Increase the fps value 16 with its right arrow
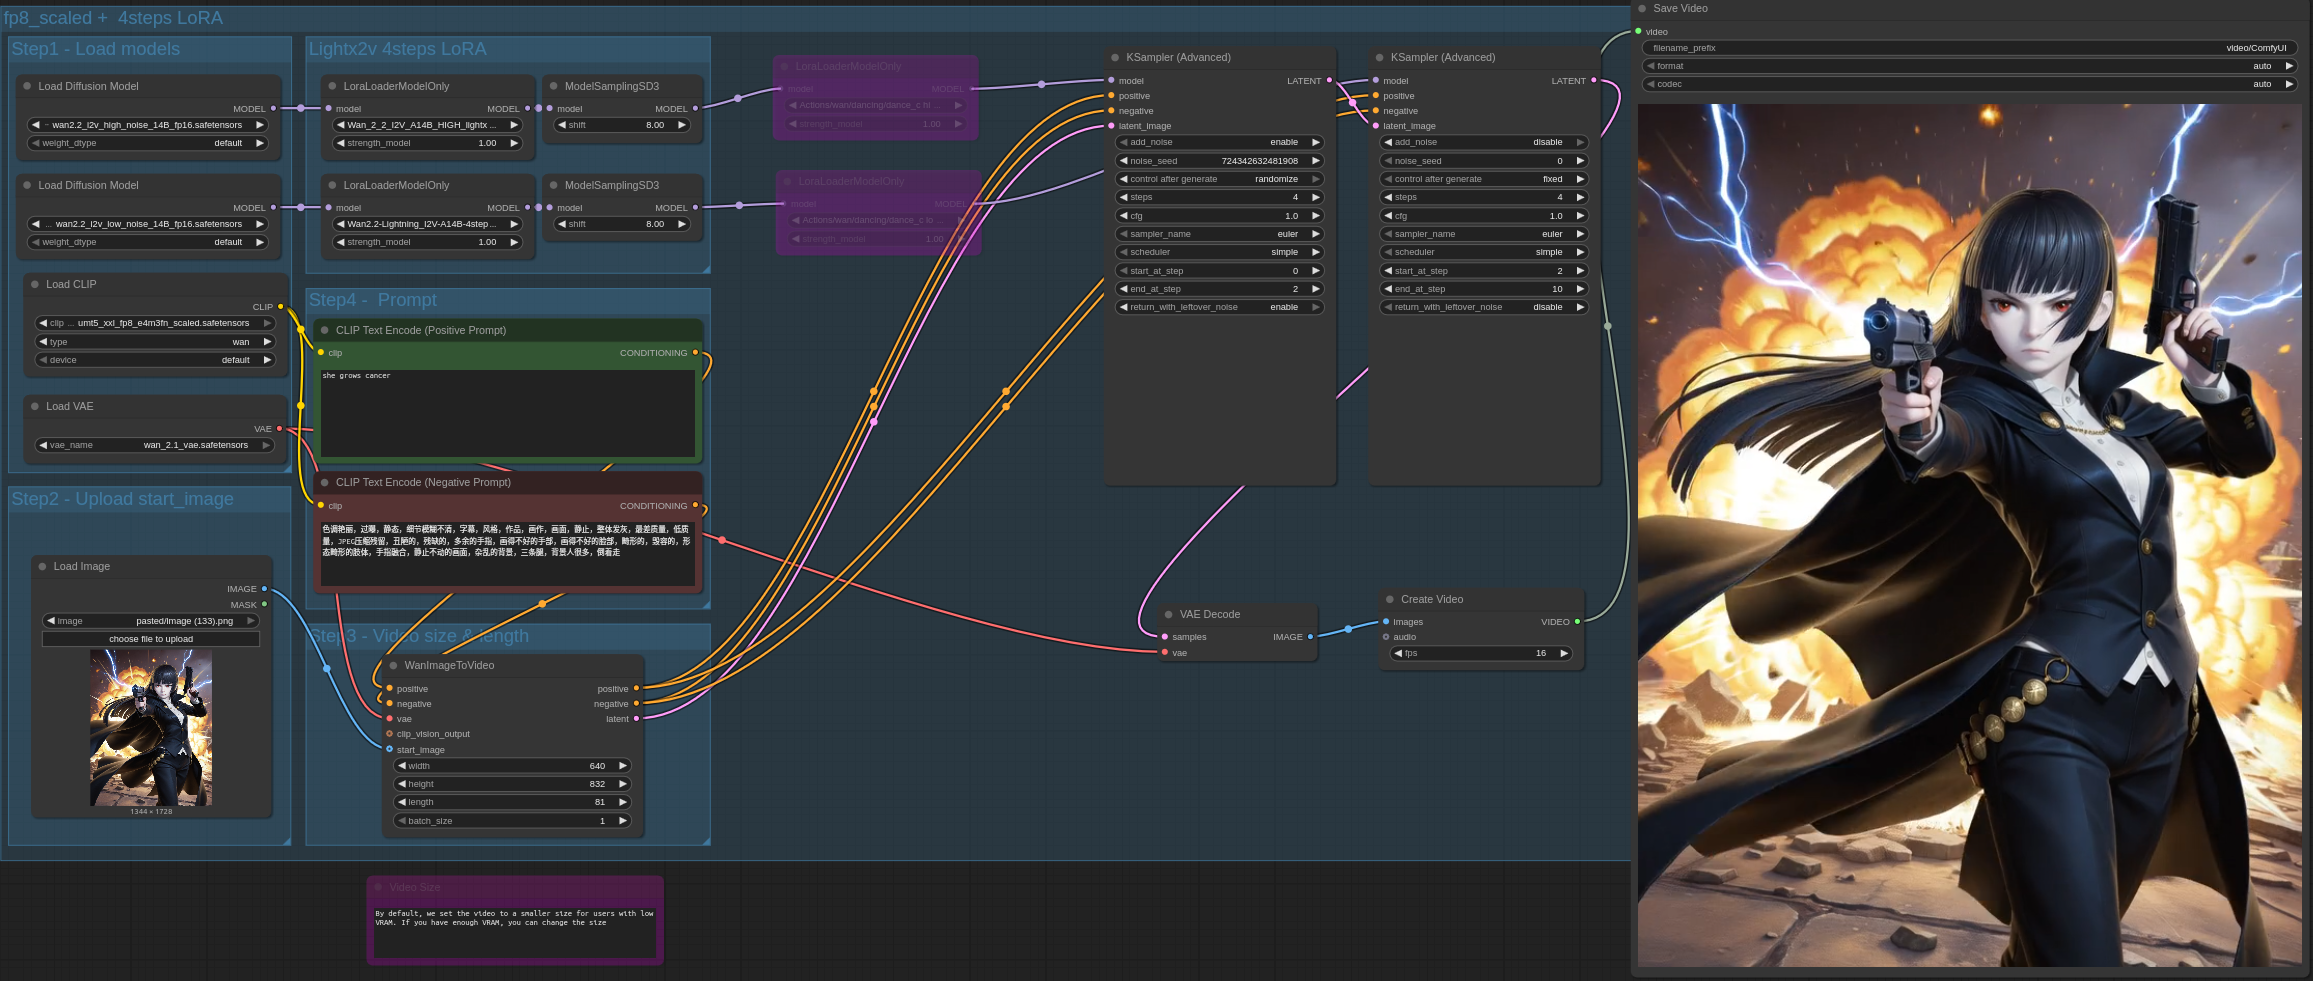Screen dimensions: 2313x981 click(1564, 653)
